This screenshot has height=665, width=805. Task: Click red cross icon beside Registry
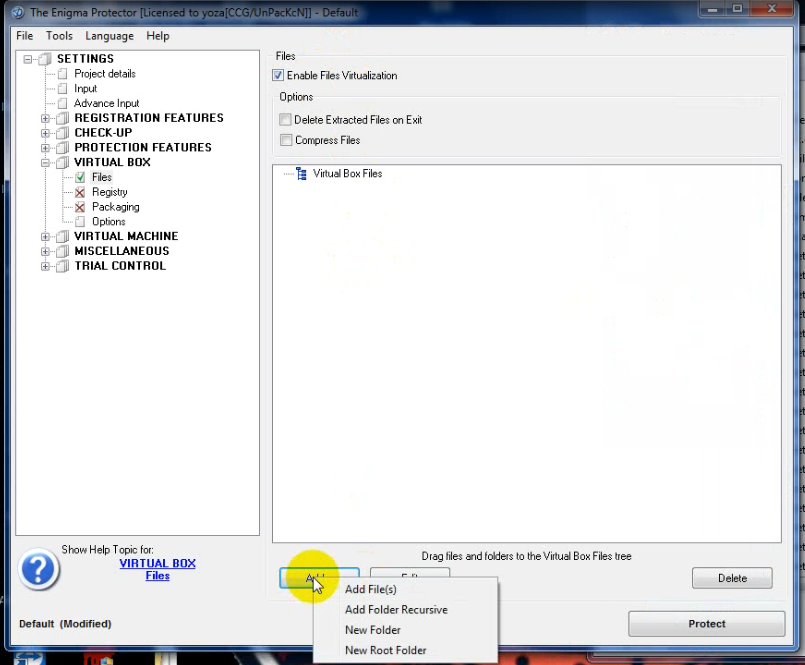tap(80, 193)
